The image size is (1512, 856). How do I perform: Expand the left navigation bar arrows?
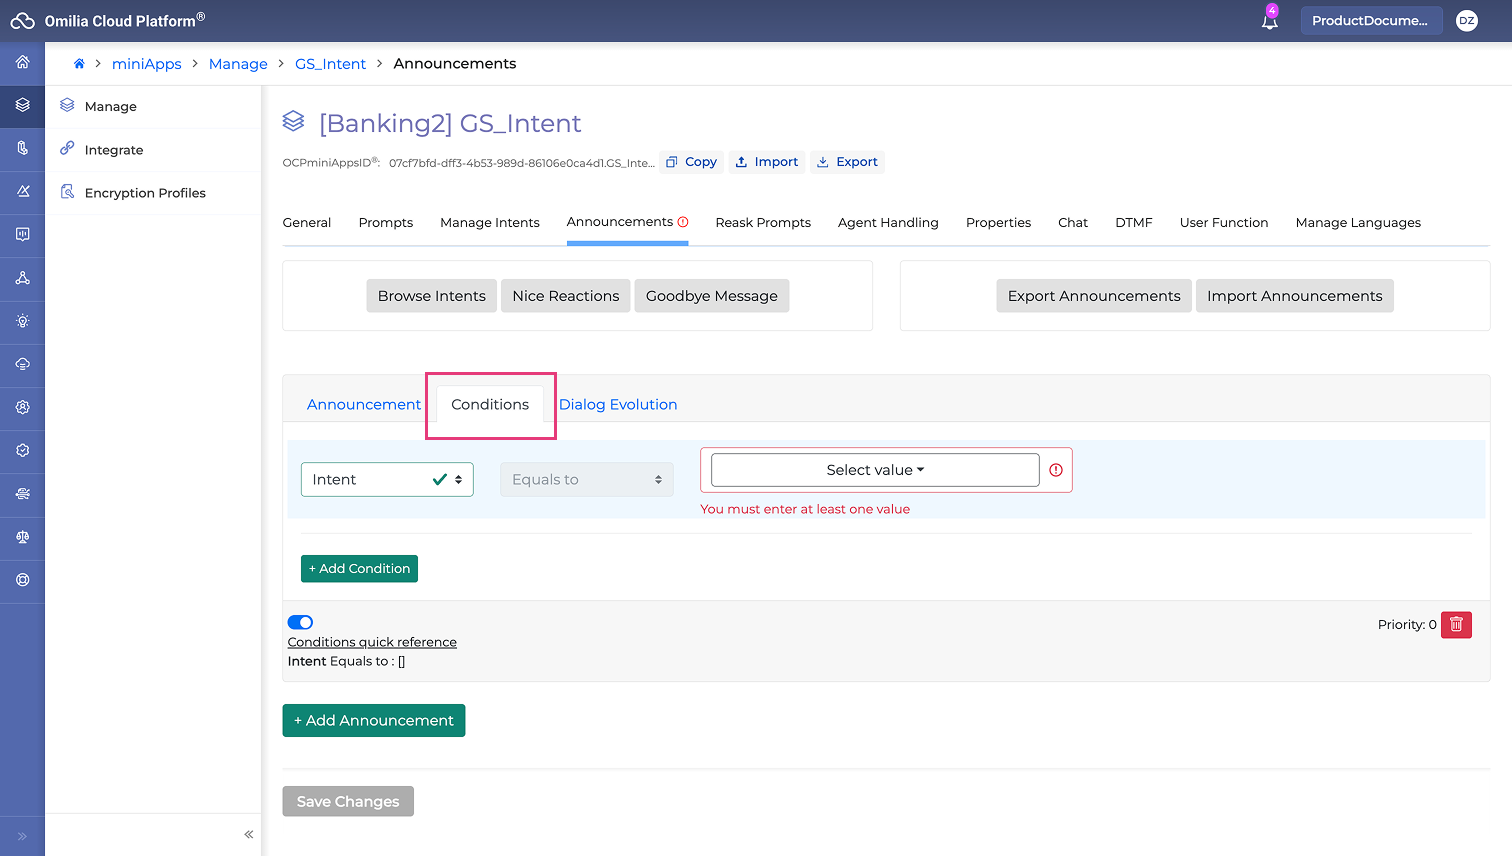[22, 836]
